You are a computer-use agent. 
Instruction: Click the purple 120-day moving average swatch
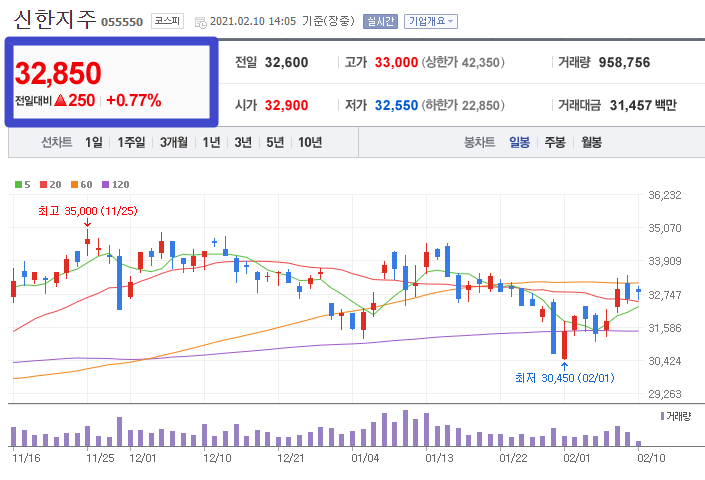[x=106, y=185]
